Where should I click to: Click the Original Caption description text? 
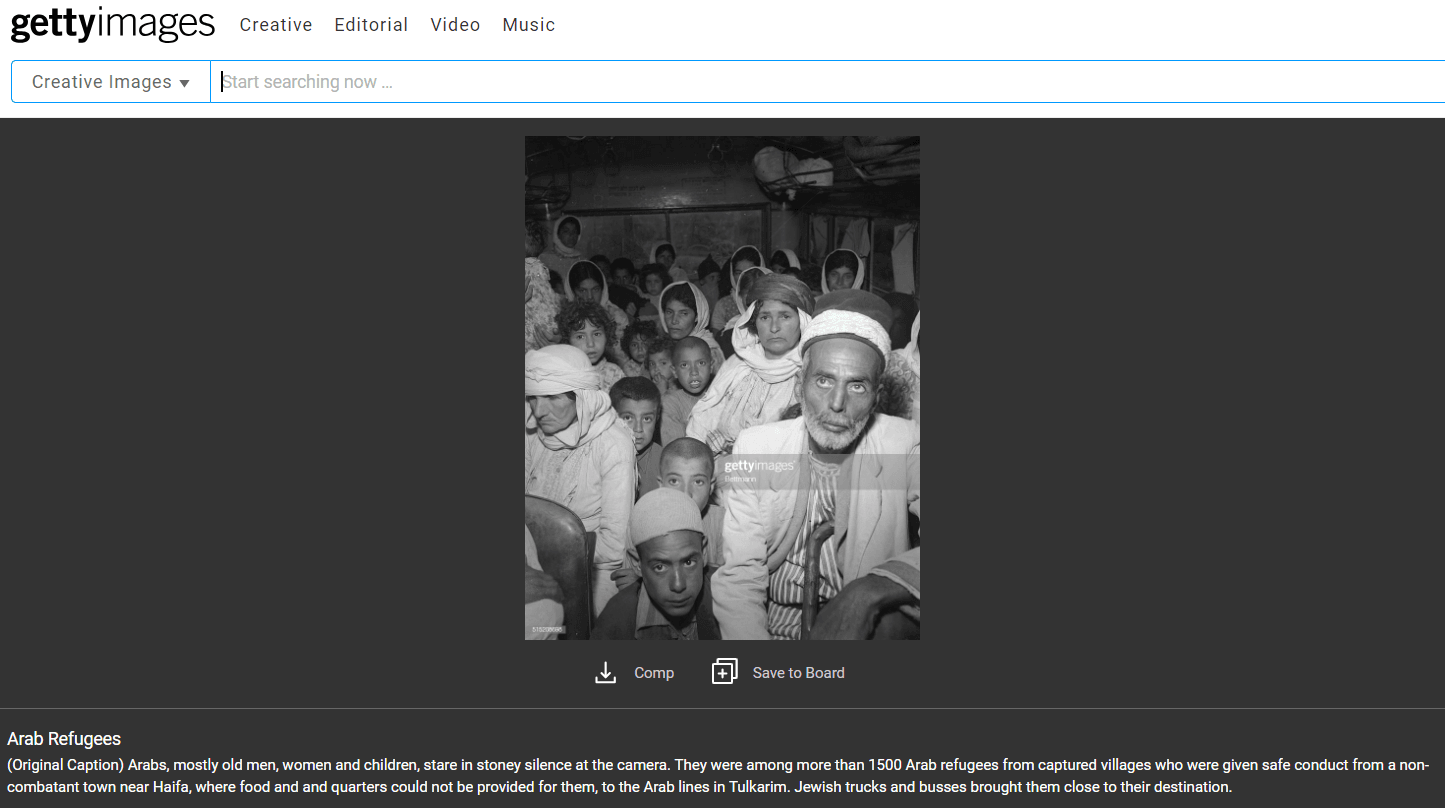coord(718,776)
